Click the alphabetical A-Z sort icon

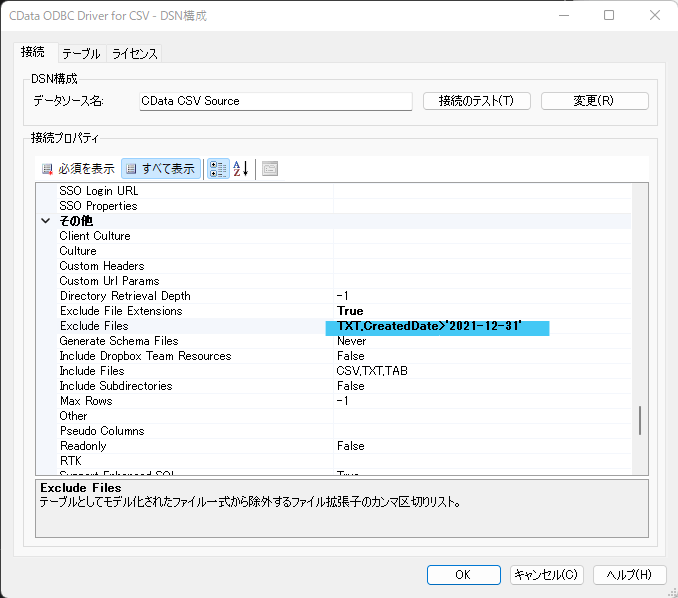click(x=241, y=169)
